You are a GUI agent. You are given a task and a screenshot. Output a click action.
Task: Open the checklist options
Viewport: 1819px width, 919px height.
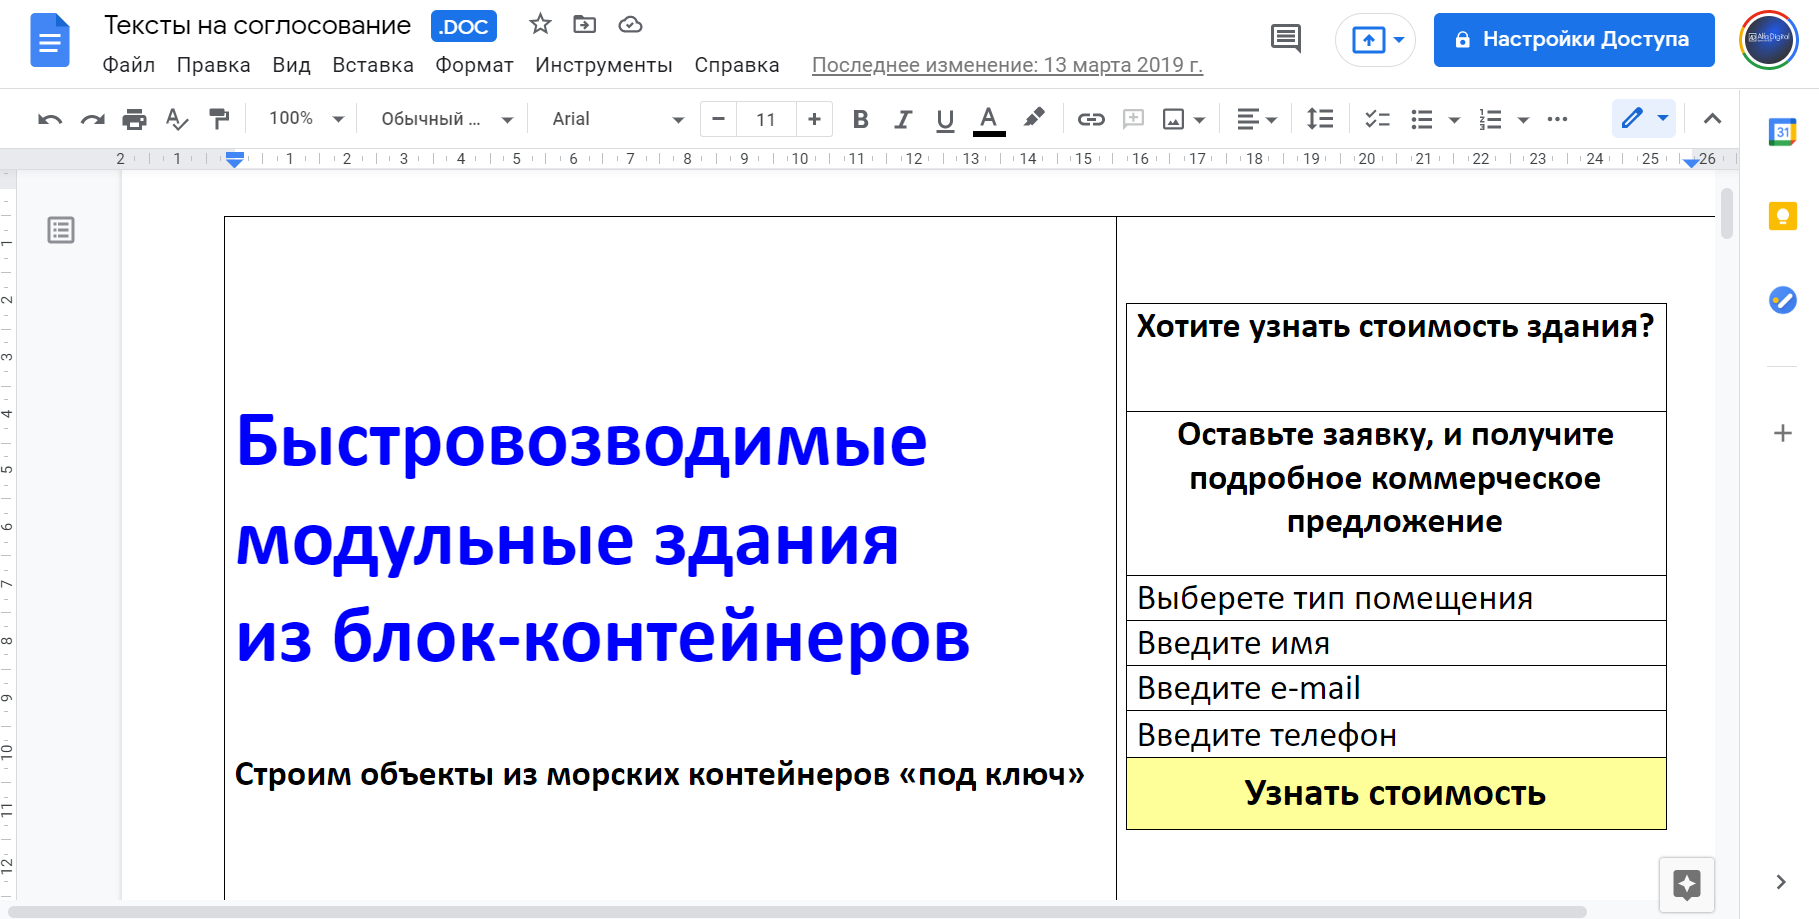coord(1378,120)
